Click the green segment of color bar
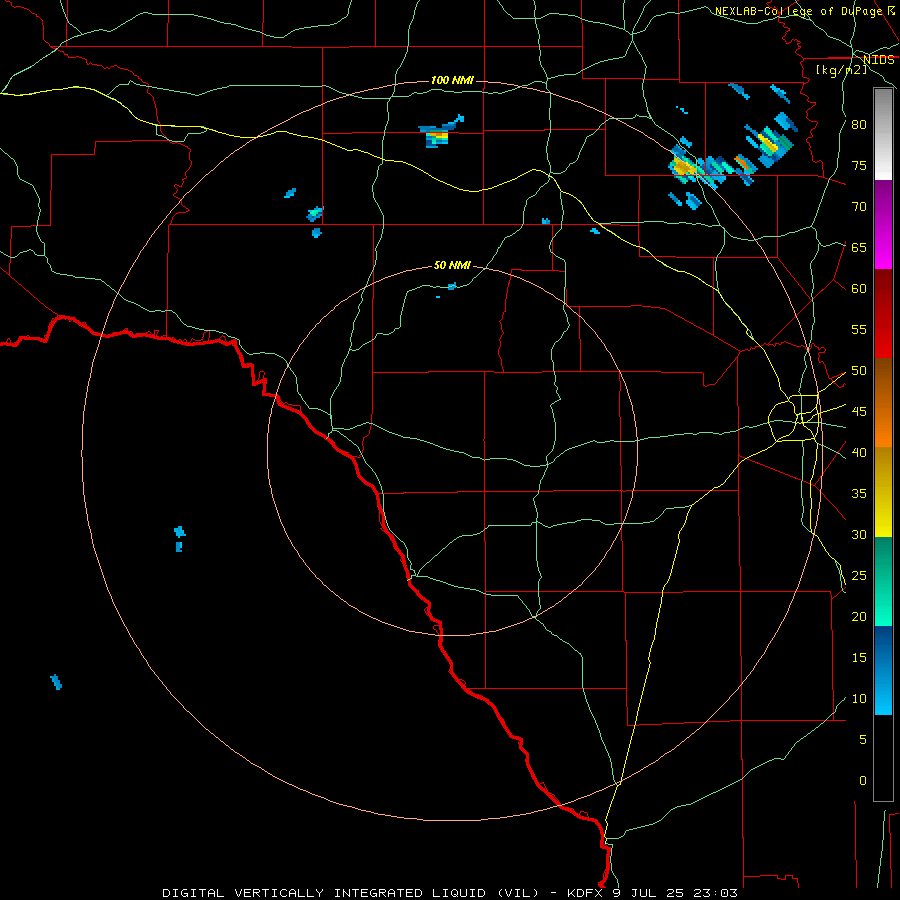 pyautogui.click(x=883, y=581)
